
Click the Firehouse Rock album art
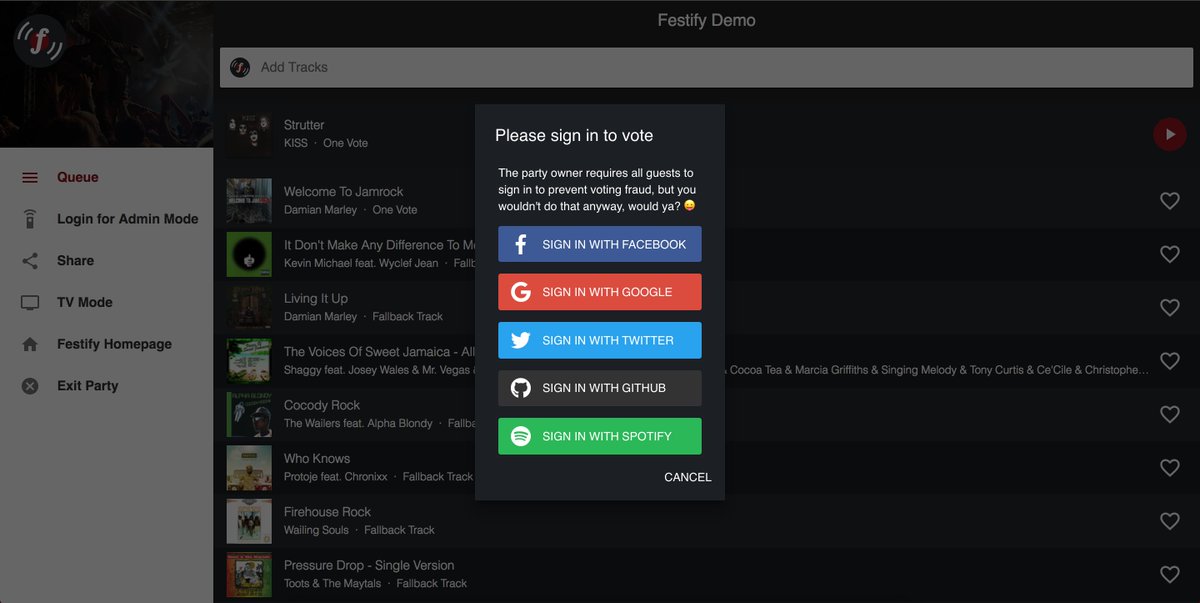[x=249, y=521]
